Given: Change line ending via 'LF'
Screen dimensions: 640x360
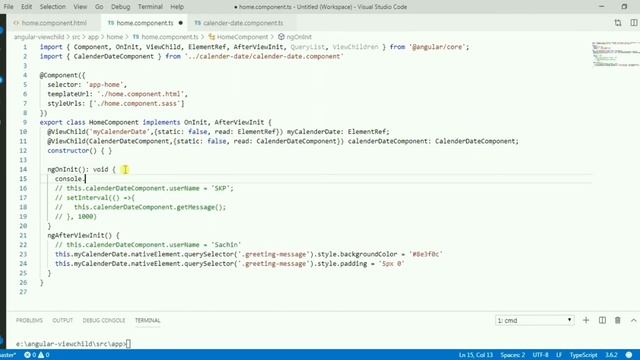Looking at the screenshot, I should pos(559,355).
